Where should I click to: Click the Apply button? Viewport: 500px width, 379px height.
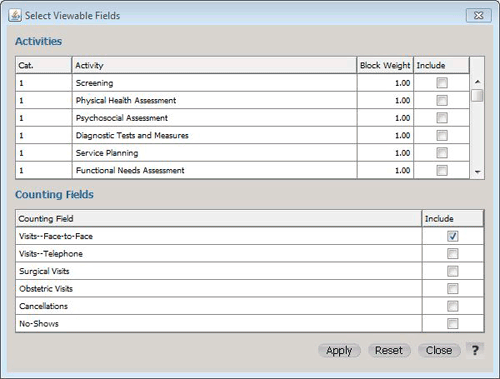pyautogui.click(x=339, y=350)
